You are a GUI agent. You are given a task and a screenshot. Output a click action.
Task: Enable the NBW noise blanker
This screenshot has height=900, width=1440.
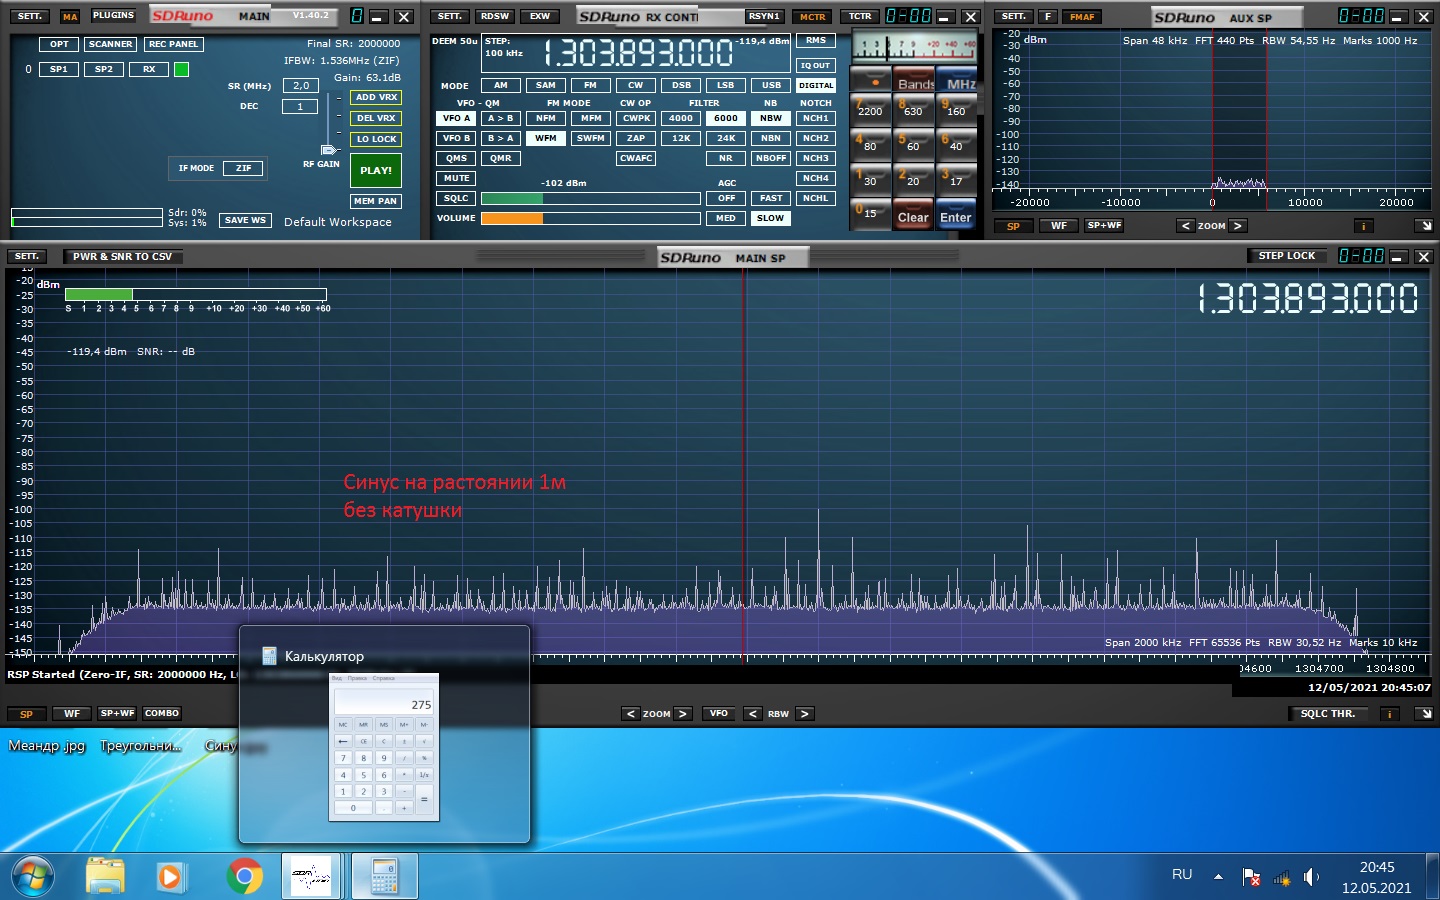pyautogui.click(x=771, y=118)
